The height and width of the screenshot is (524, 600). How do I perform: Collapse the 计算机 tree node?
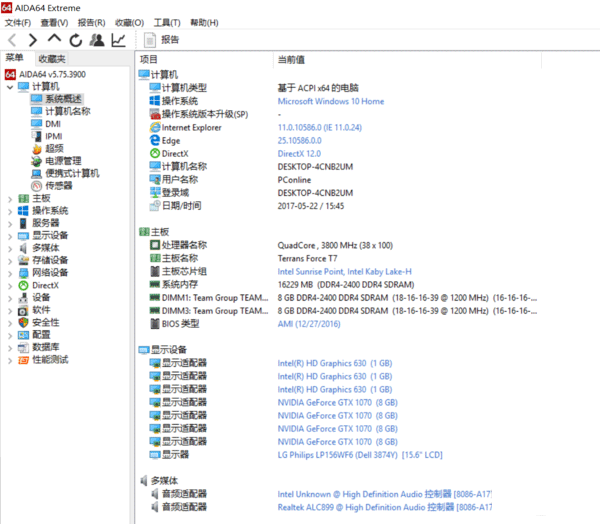[x=10, y=87]
